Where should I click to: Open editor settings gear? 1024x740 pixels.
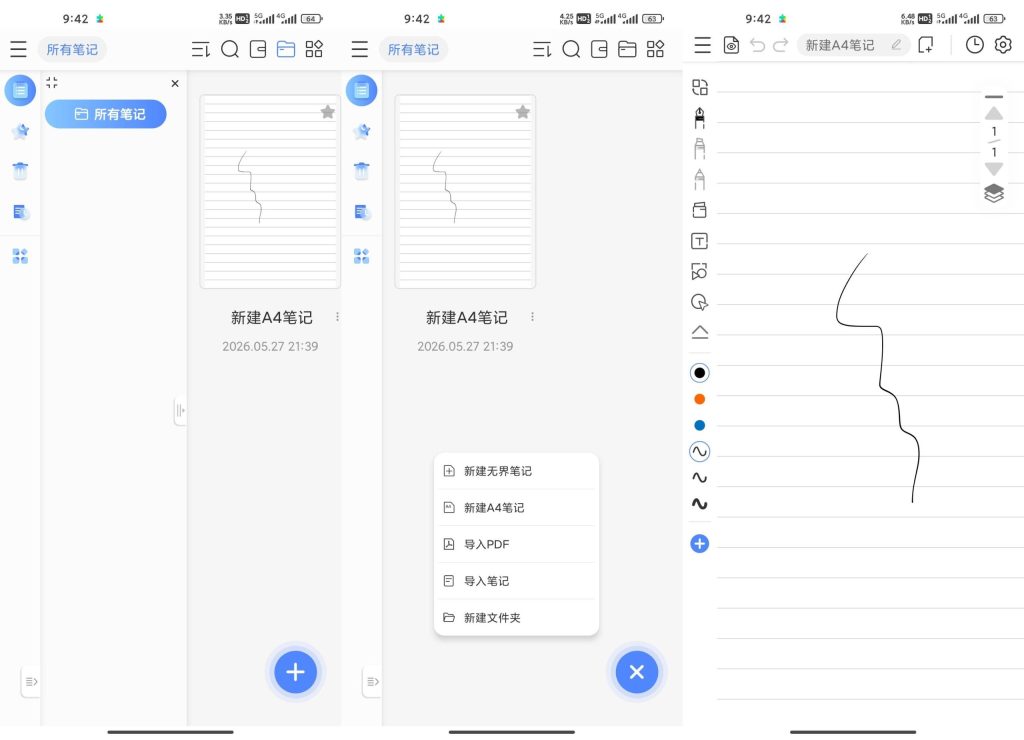click(x=1003, y=45)
